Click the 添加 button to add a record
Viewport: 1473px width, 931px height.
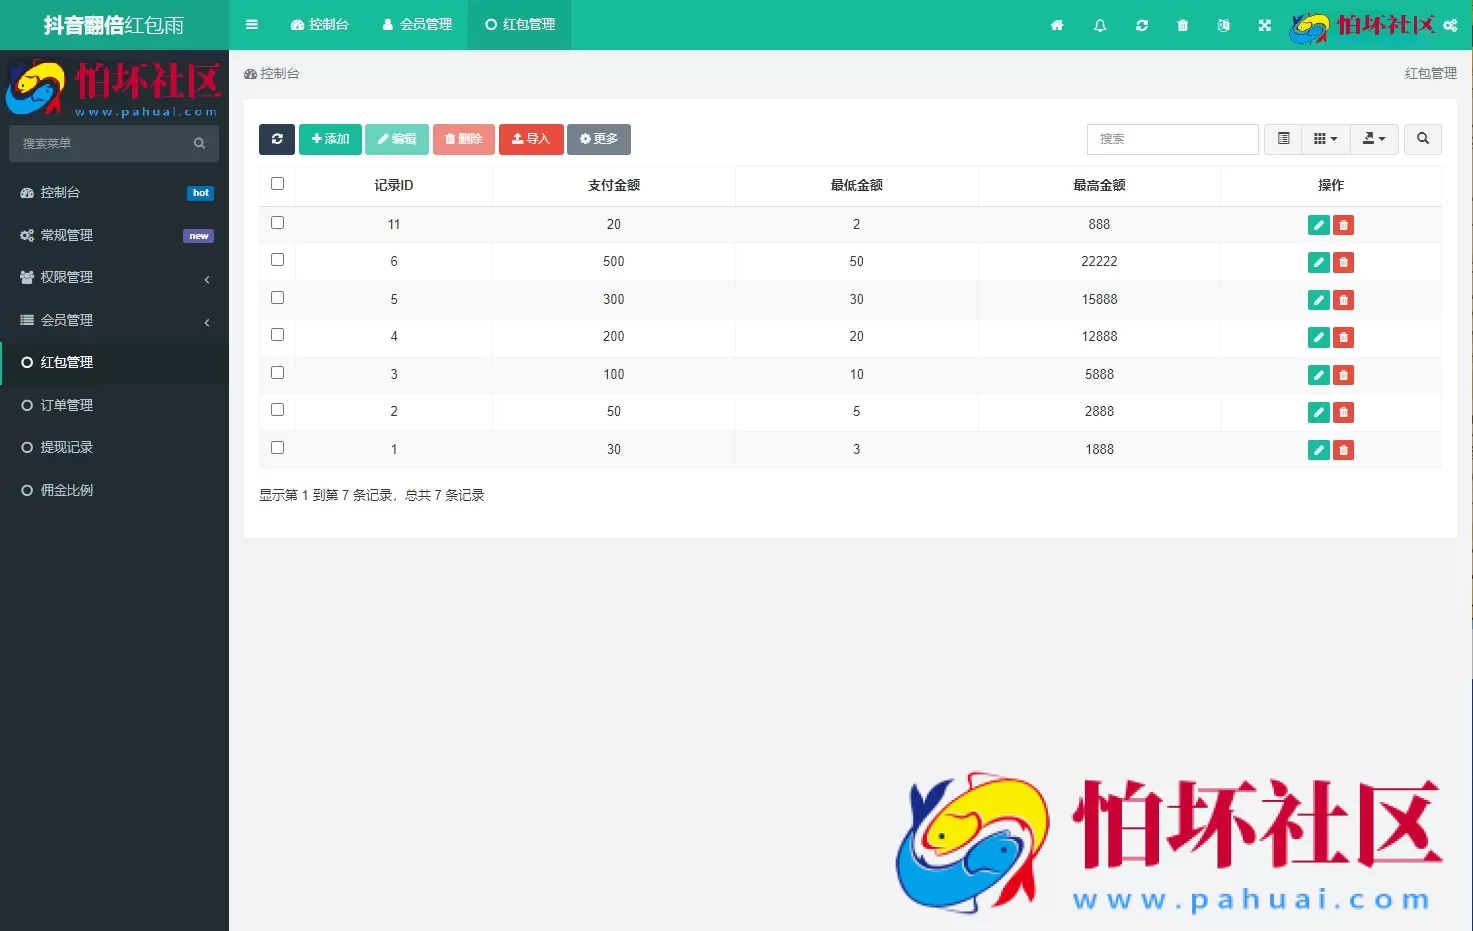click(330, 139)
